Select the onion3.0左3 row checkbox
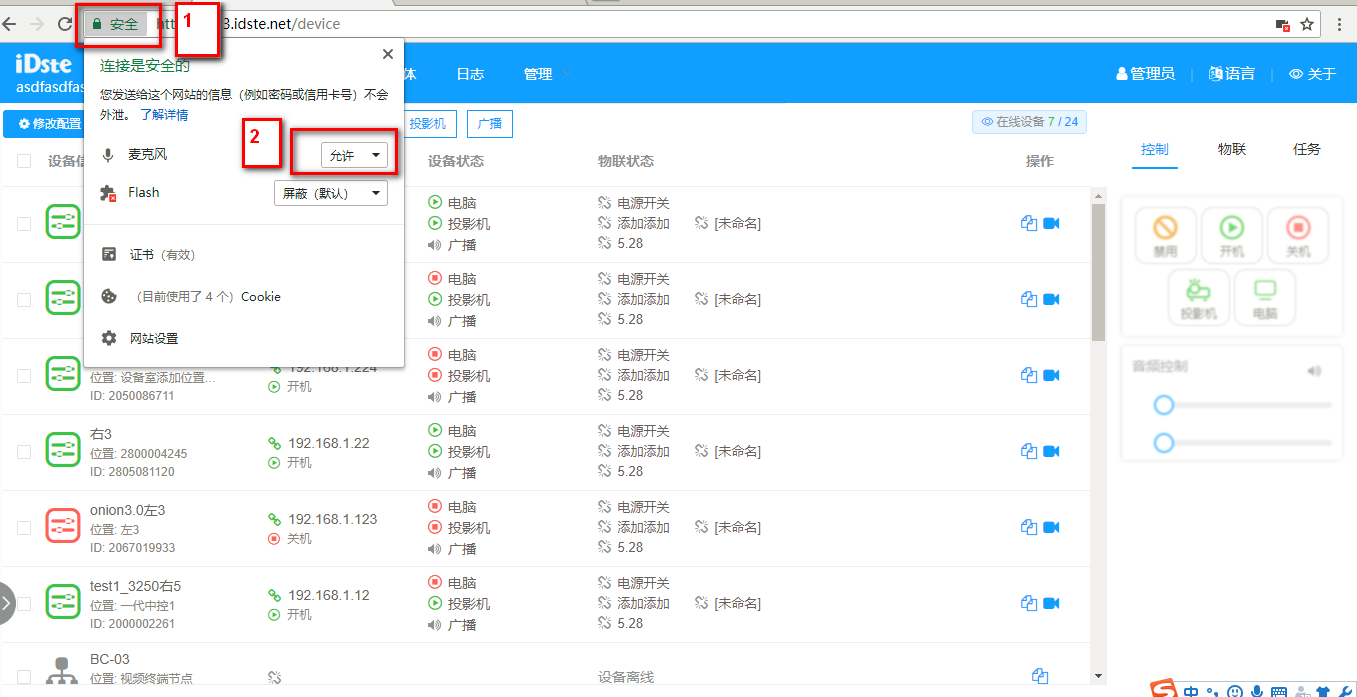 [x=24, y=528]
